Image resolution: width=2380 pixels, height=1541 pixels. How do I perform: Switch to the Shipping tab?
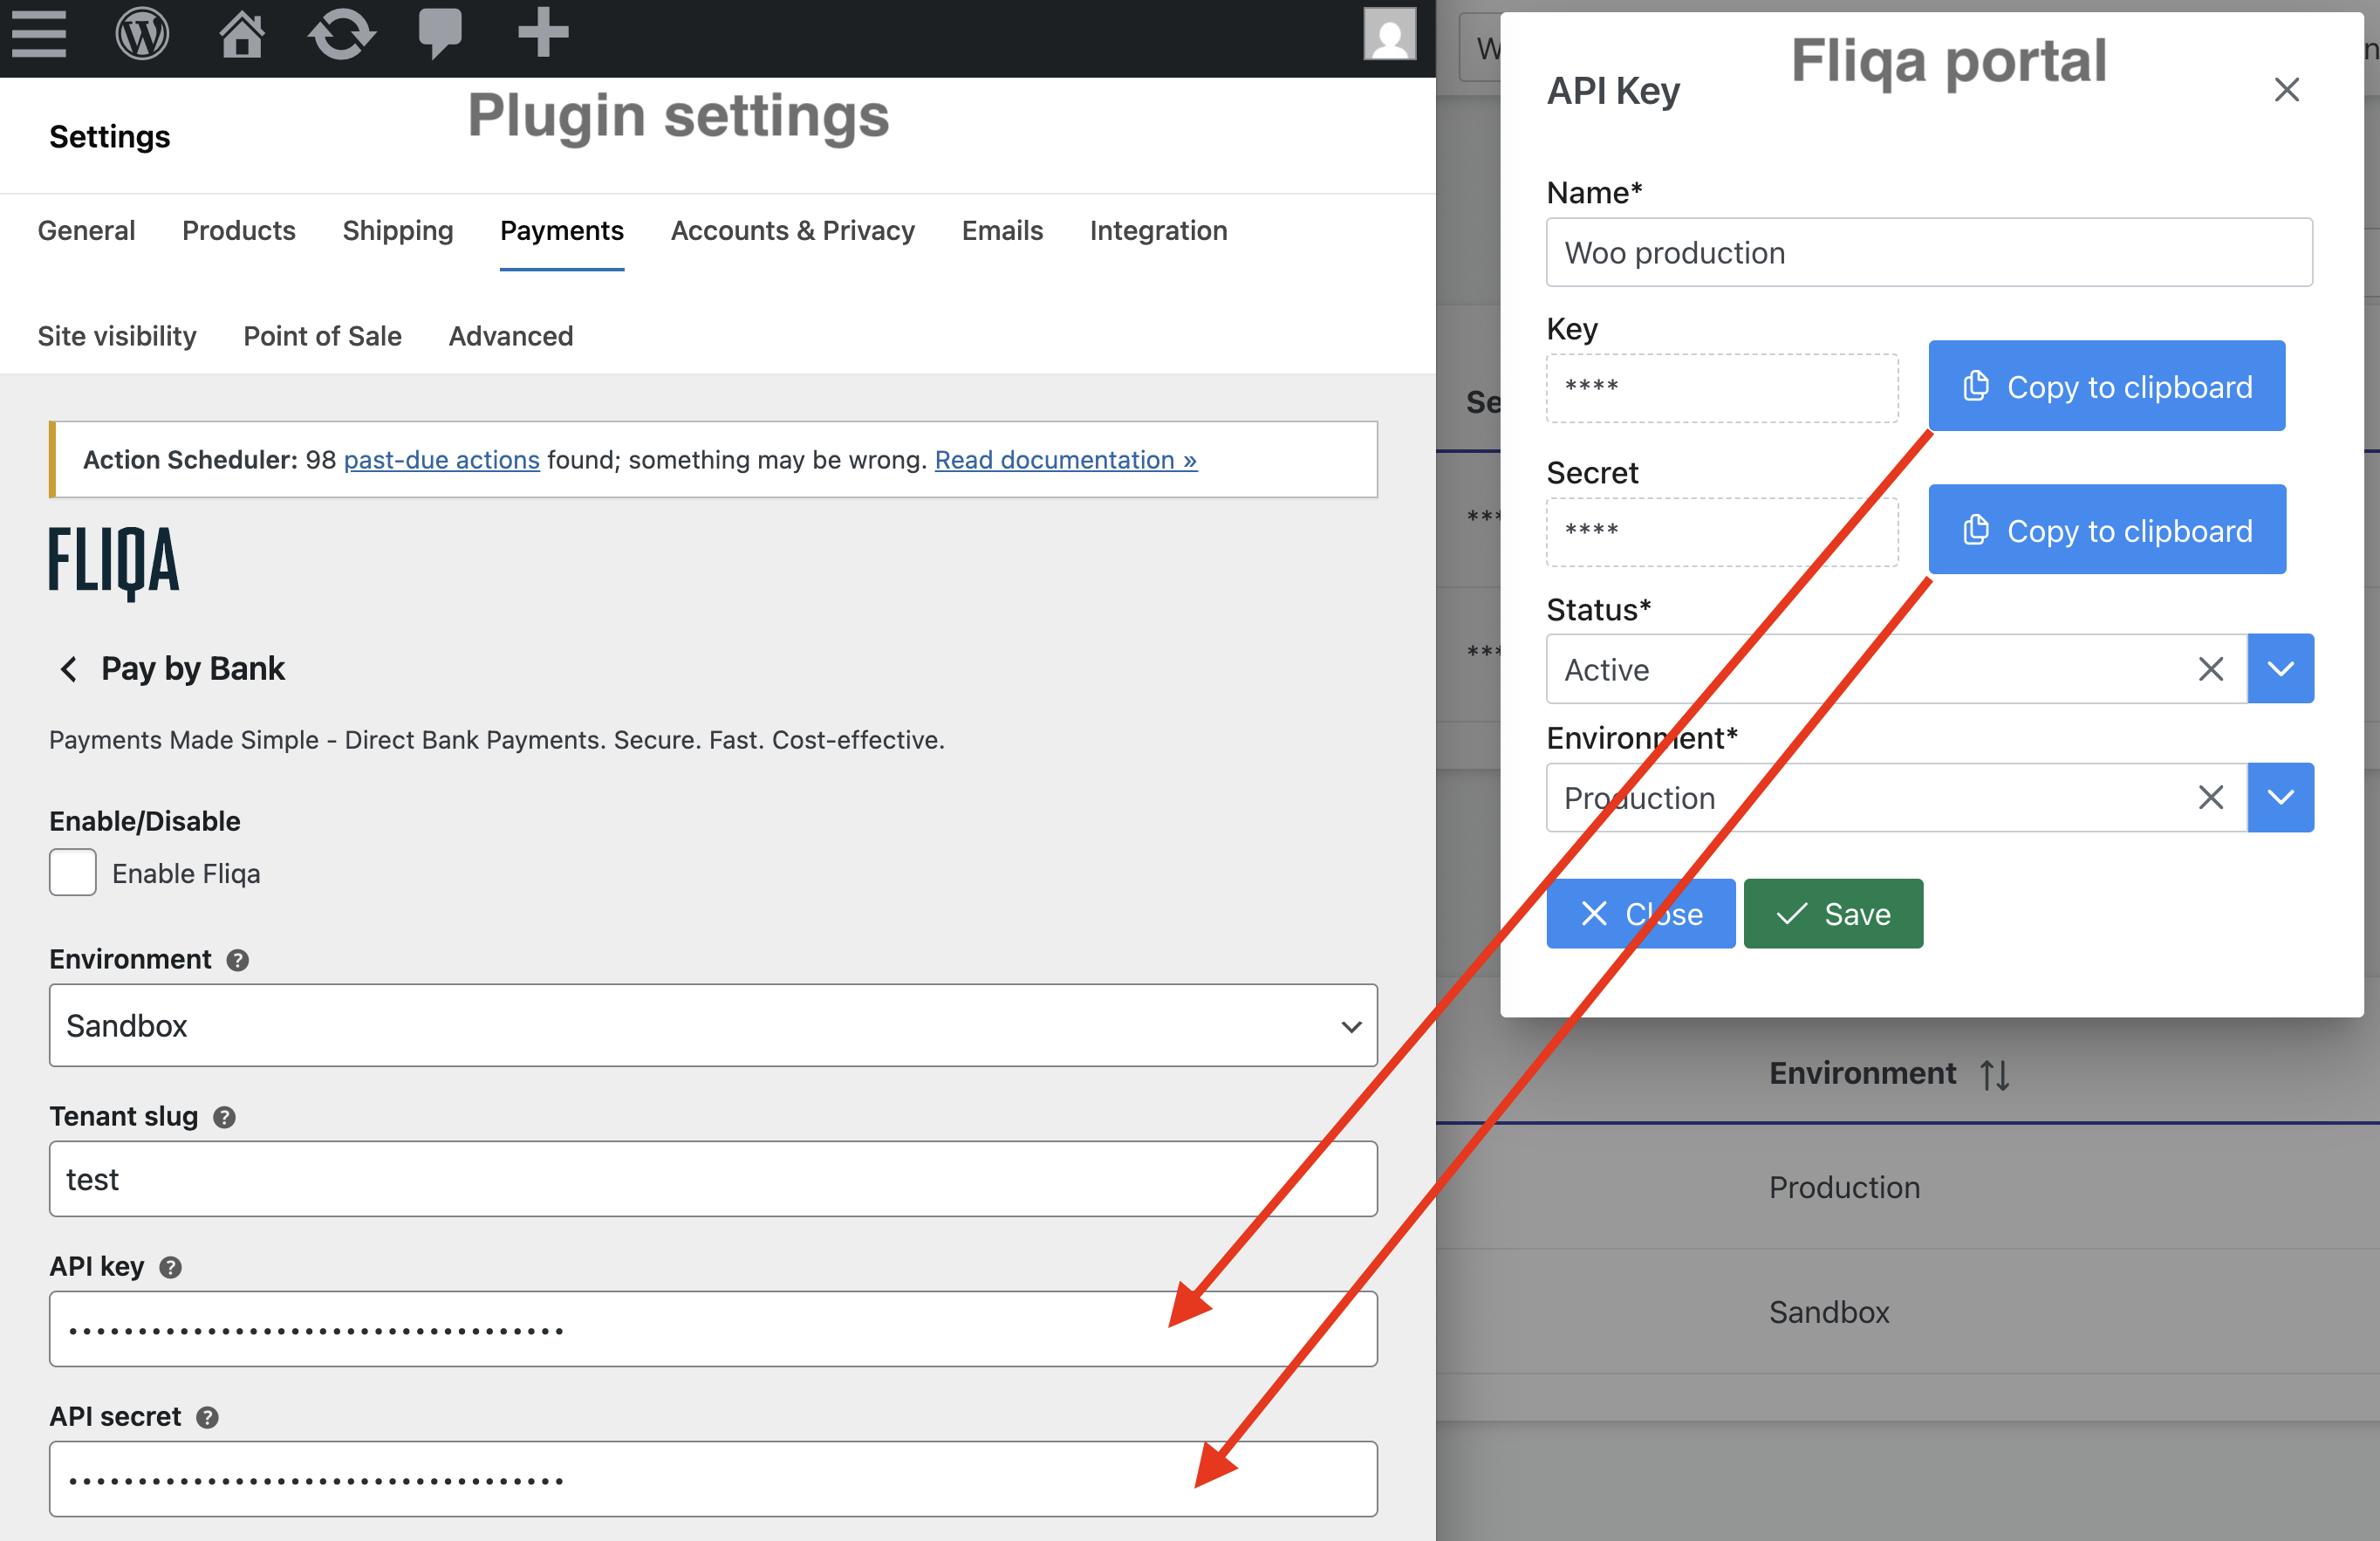(x=397, y=231)
